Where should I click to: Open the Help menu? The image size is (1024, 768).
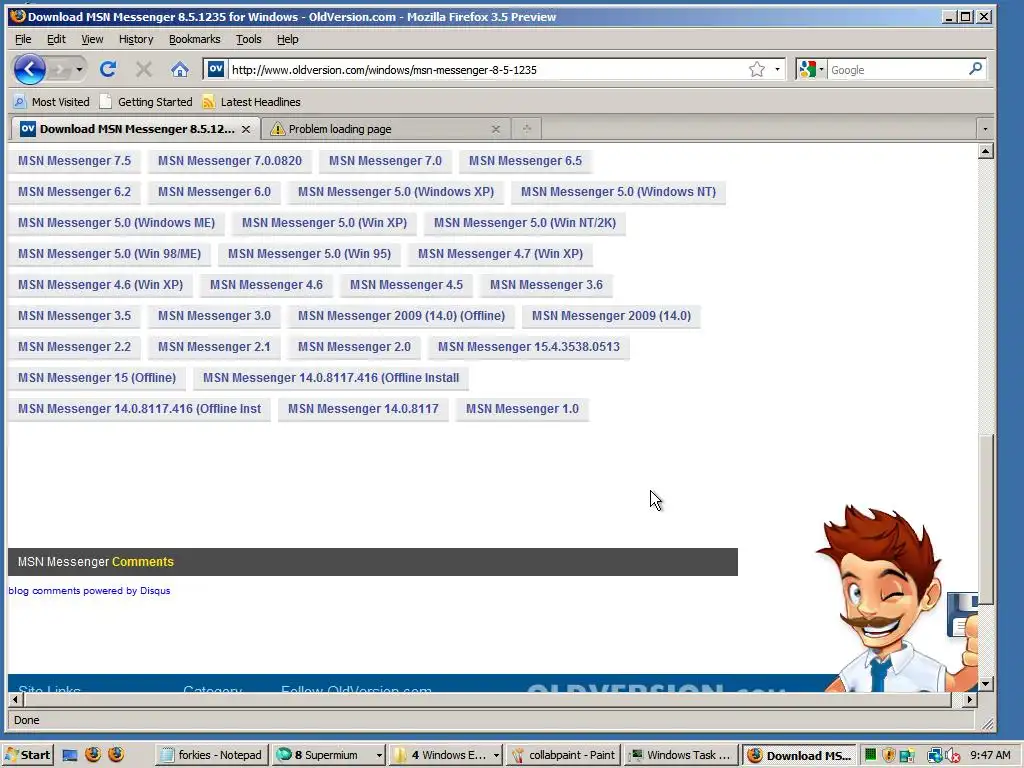click(287, 39)
